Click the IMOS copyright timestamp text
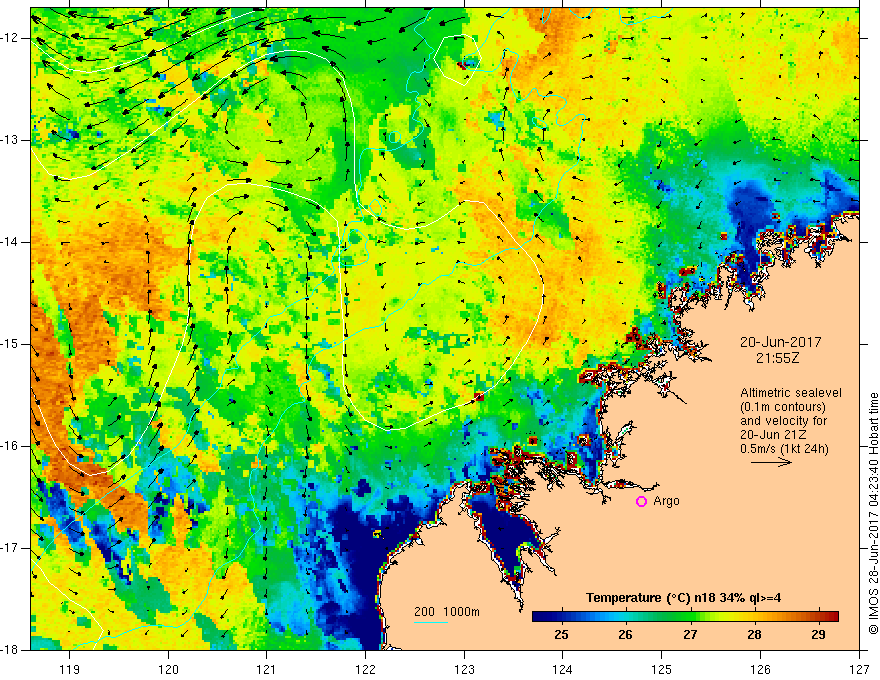880x680 pixels. click(873, 513)
